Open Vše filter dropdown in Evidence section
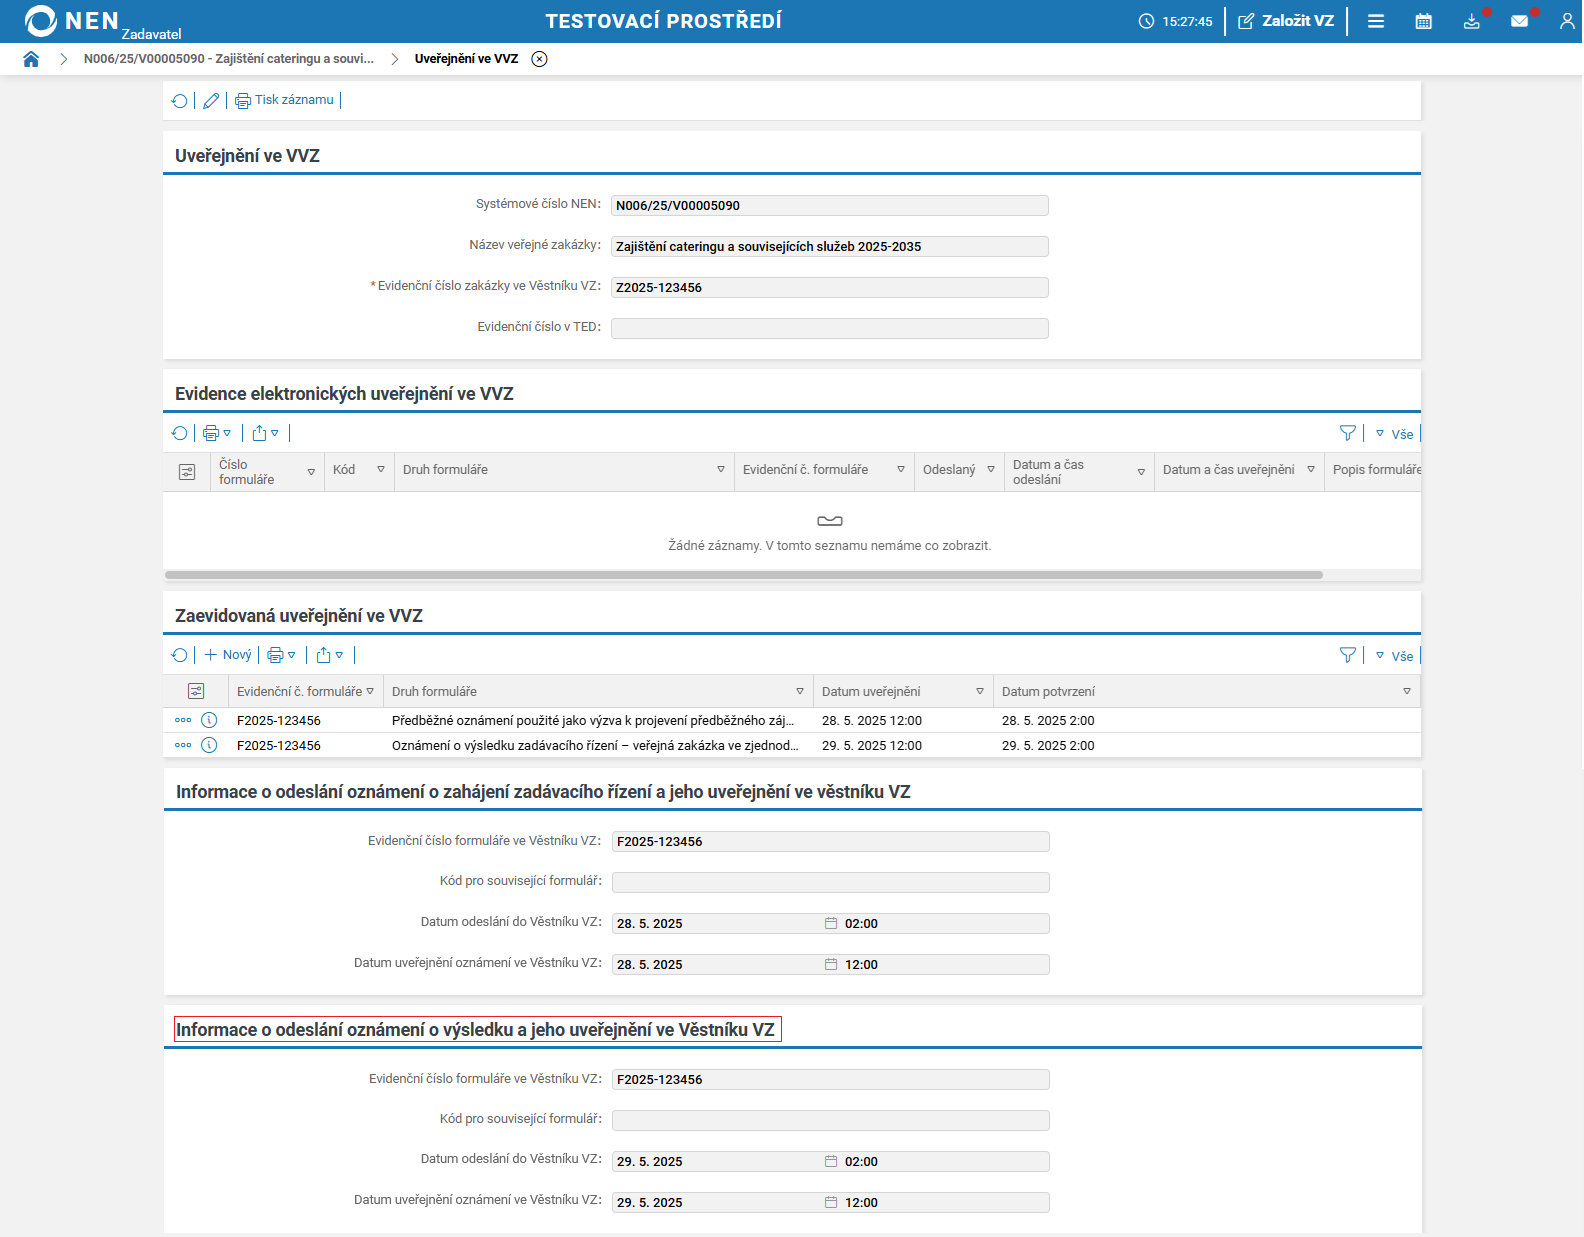The width and height of the screenshot is (1584, 1237). point(1394,434)
